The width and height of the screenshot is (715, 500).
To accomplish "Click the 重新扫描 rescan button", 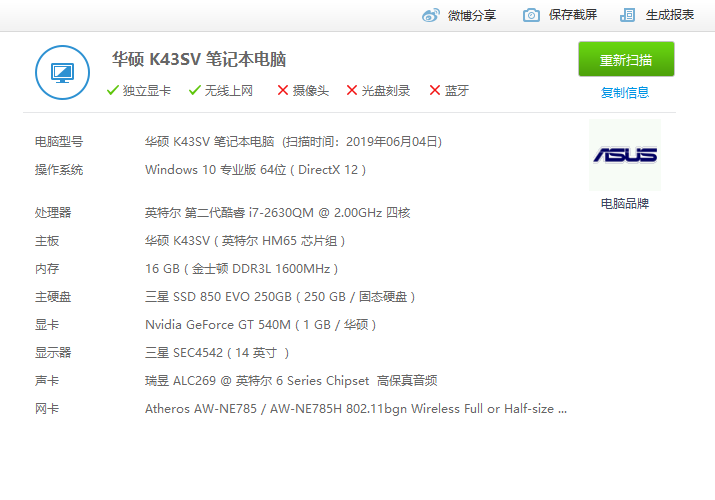I will click(x=626, y=59).
